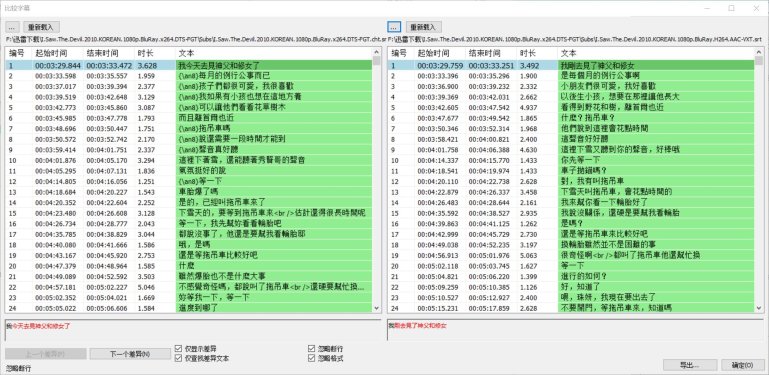Click left pane 编号 column header
This screenshot has width=769, height=375.
click(x=19, y=53)
